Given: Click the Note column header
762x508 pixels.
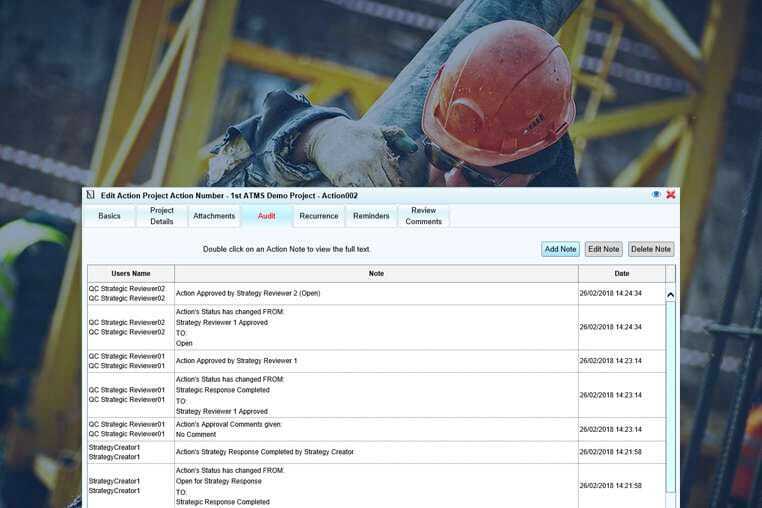Looking at the screenshot, I should point(376,273).
